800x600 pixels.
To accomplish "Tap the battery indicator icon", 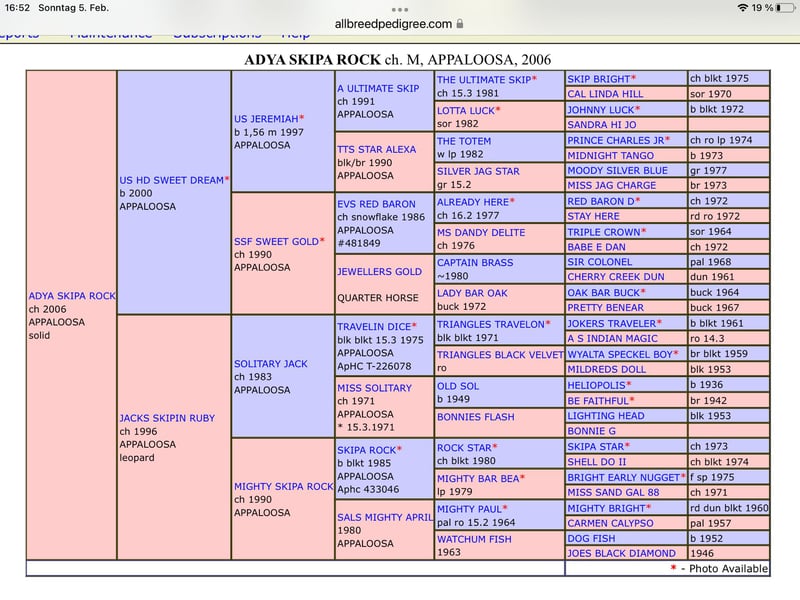I will 783,8.
